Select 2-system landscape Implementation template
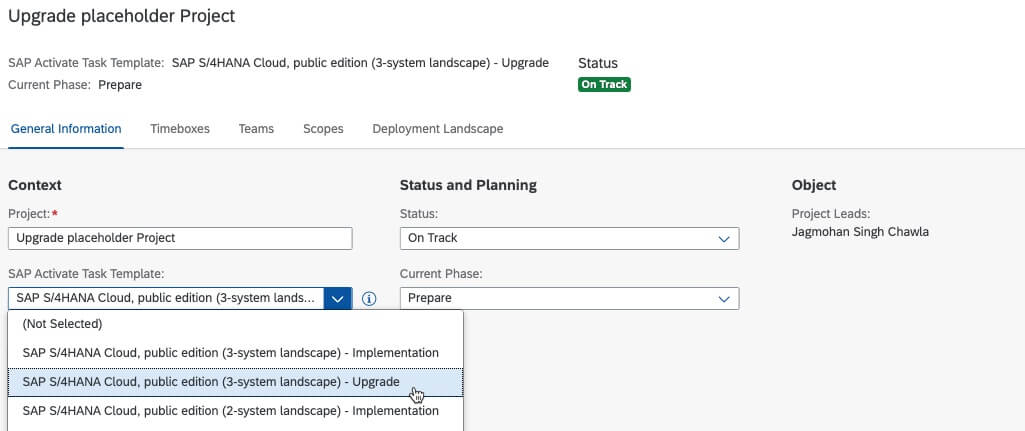This screenshot has width=1025, height=431. [x=235, y=411]
